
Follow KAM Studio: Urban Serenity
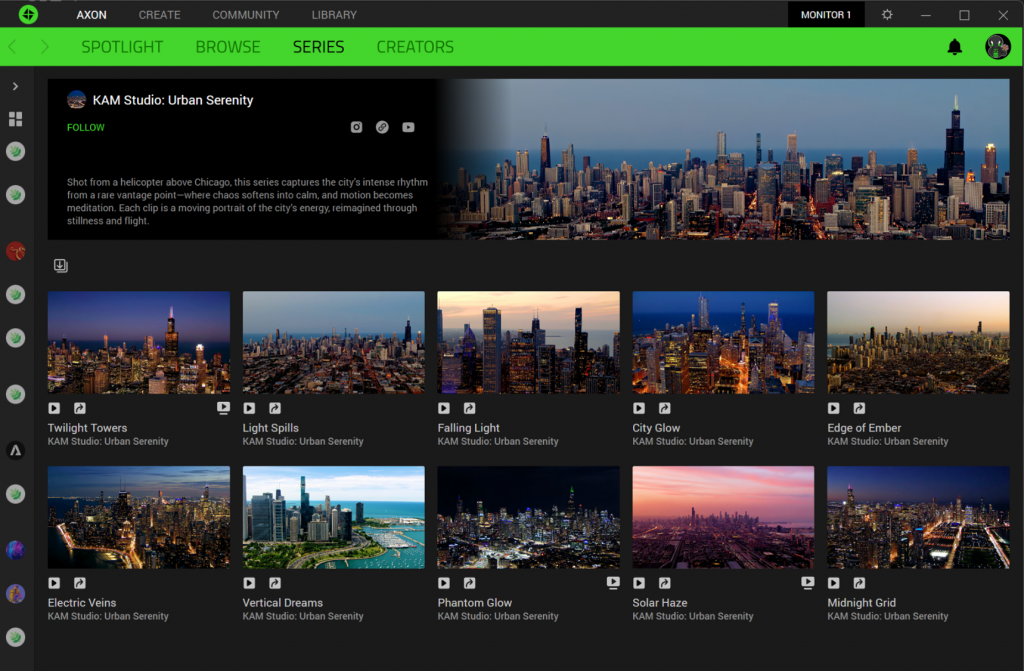point(86,127)
